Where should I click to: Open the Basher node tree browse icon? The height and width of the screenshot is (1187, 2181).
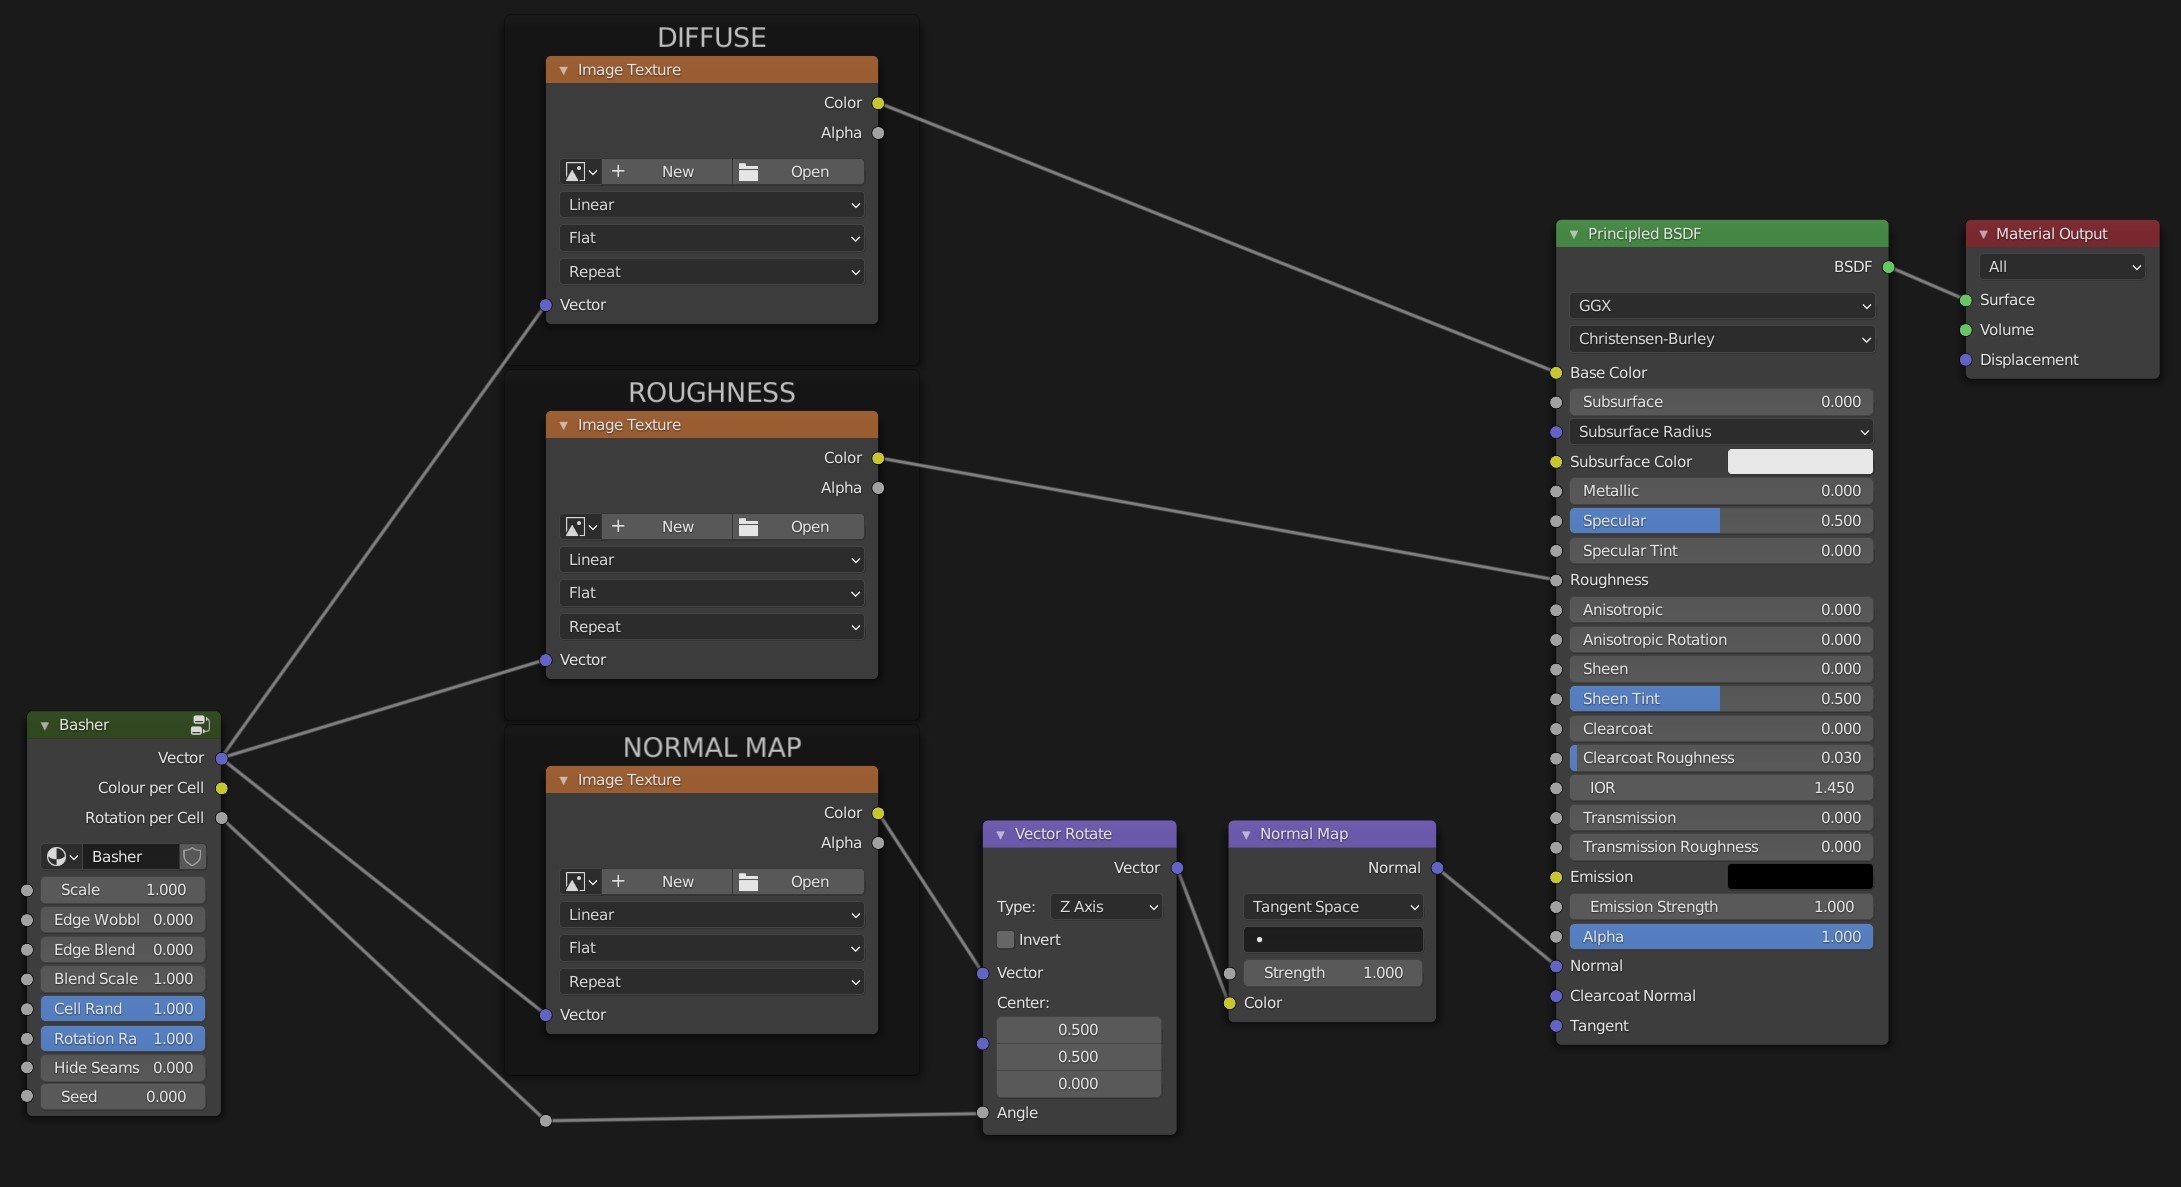coord(62,857)
